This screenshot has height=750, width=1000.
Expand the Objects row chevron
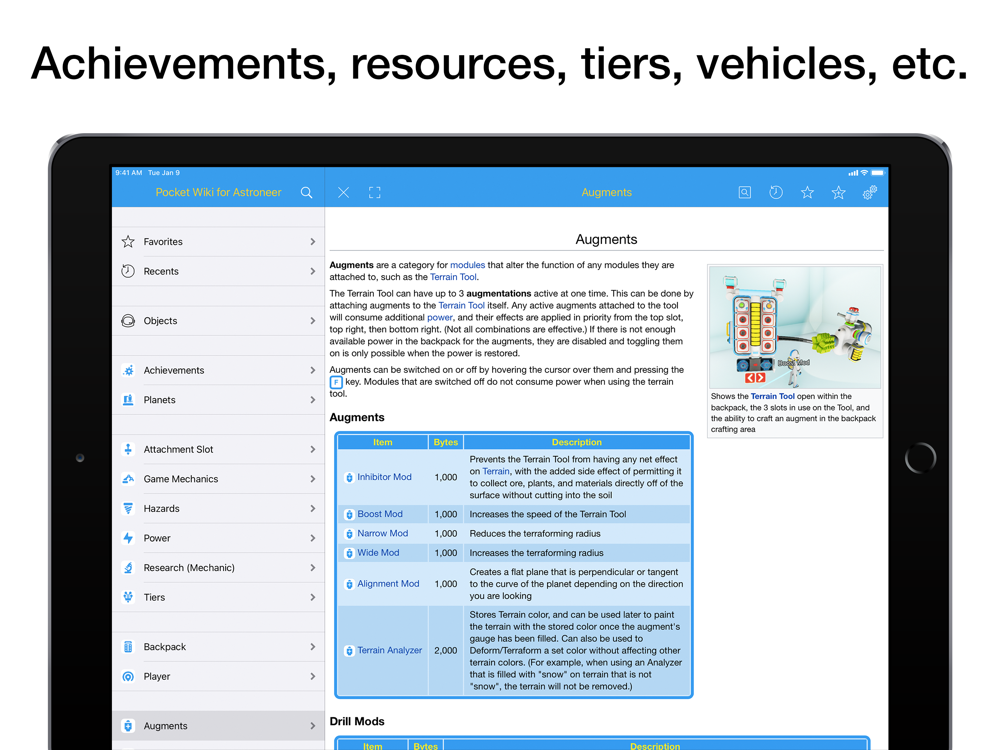tap(312, 321)
